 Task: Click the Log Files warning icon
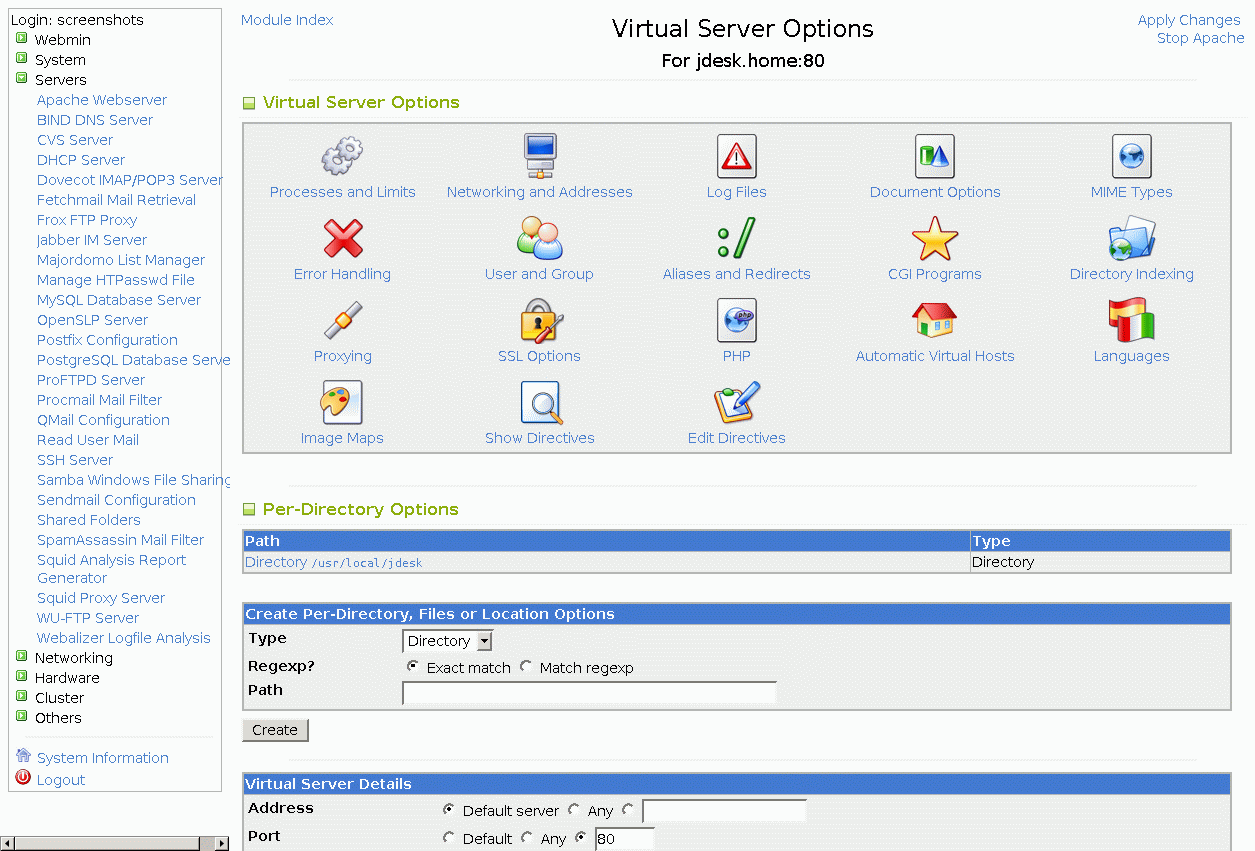pyautogui.click(x=737, y=157)
